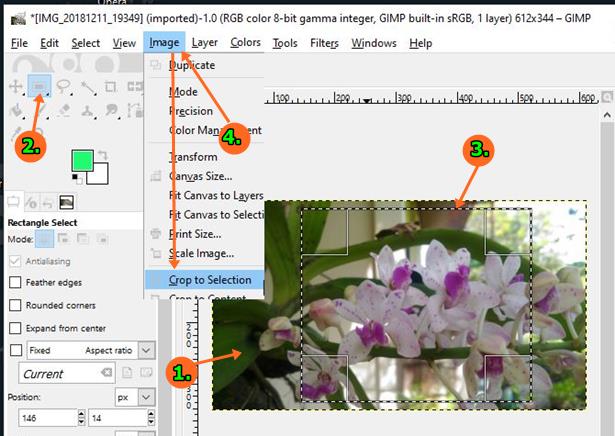This screenshot has height=436, width=615.
Task: Open the Tool Options tab
Action: click(x=14, y=202)
